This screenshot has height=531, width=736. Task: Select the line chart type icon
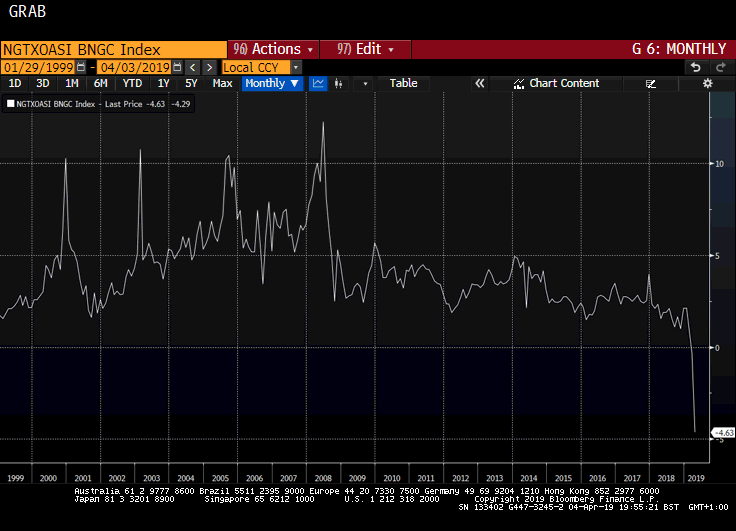(x=318, y=84)
